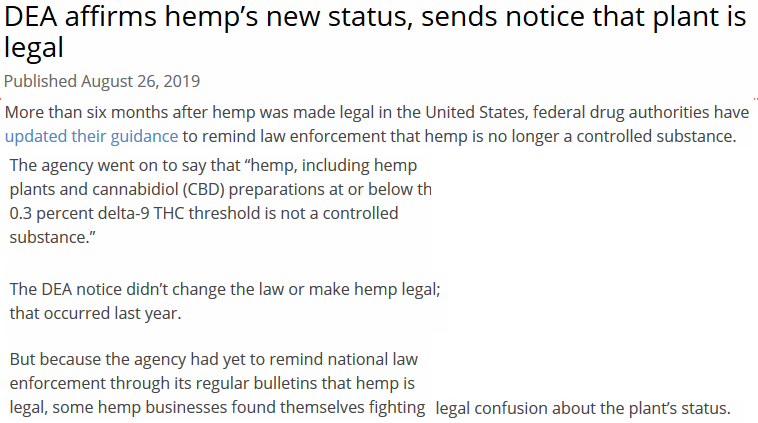Click the paragraph starting 'But because the agency'

tap(370, 383)
